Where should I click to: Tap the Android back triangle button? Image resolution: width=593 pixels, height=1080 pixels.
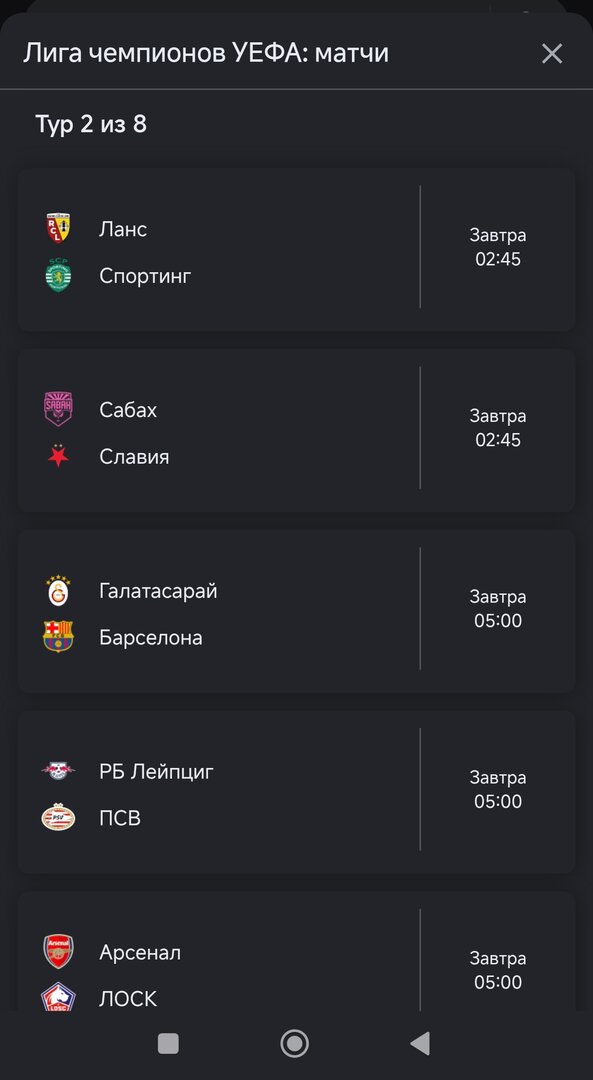[420, 1043]
